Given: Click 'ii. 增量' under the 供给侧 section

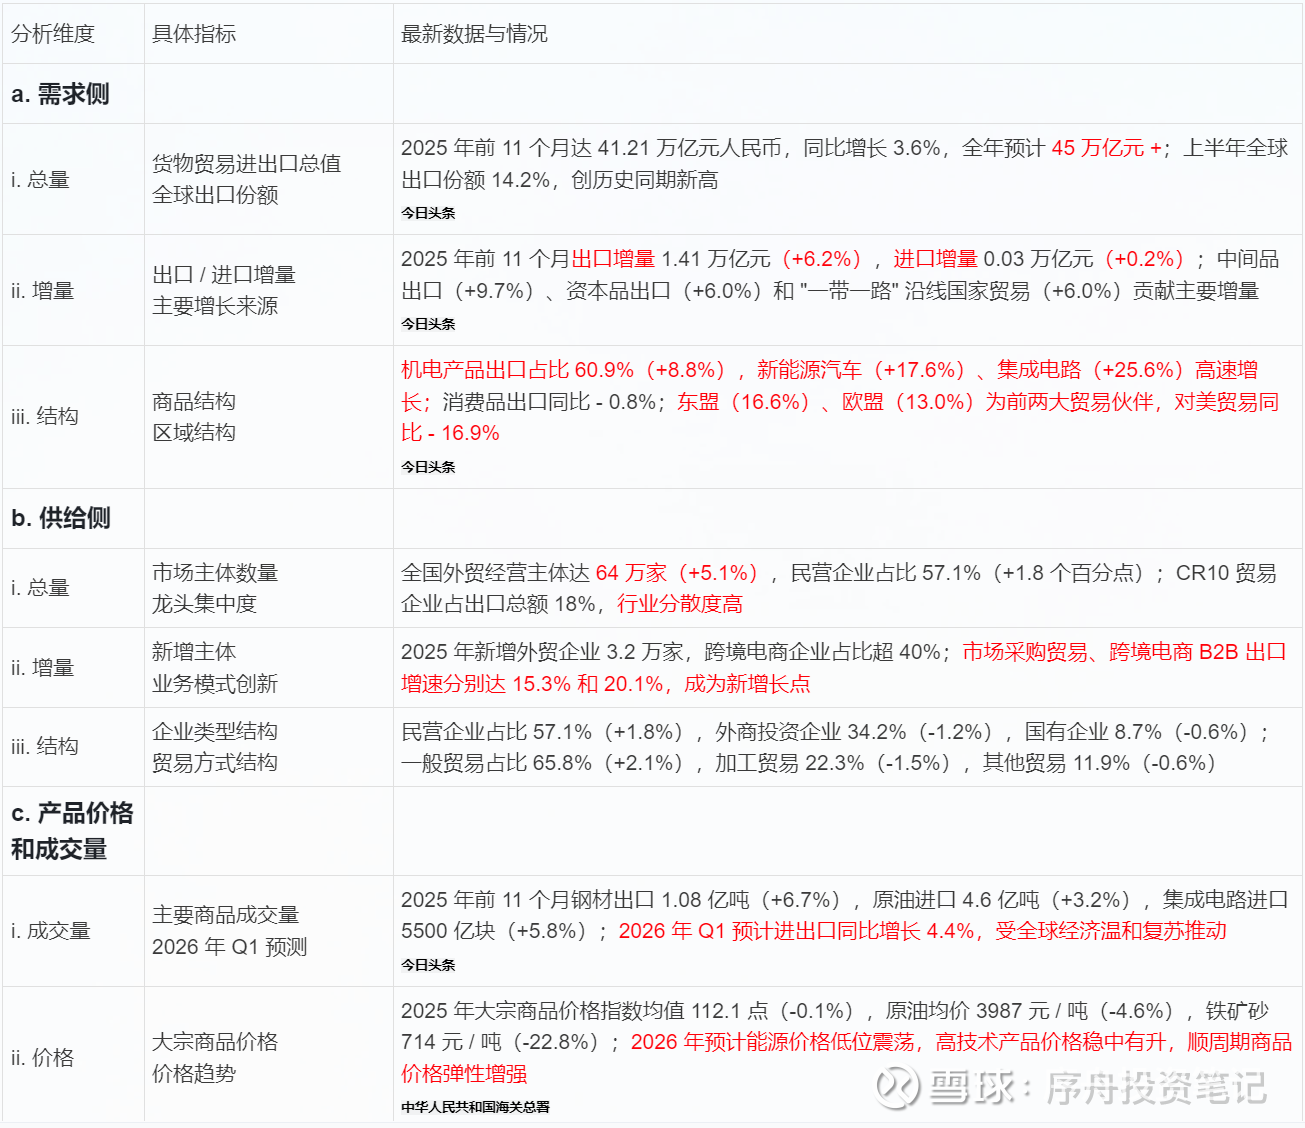Looking at the screenshot, I should pyautogui.click(x=43, y=668).
